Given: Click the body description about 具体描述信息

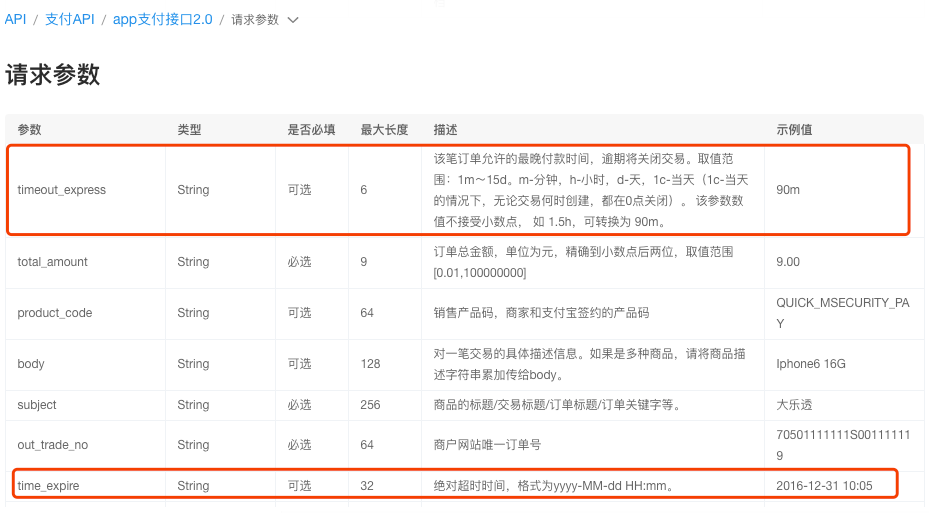Looking at the screenshot, I should (590, 364).
